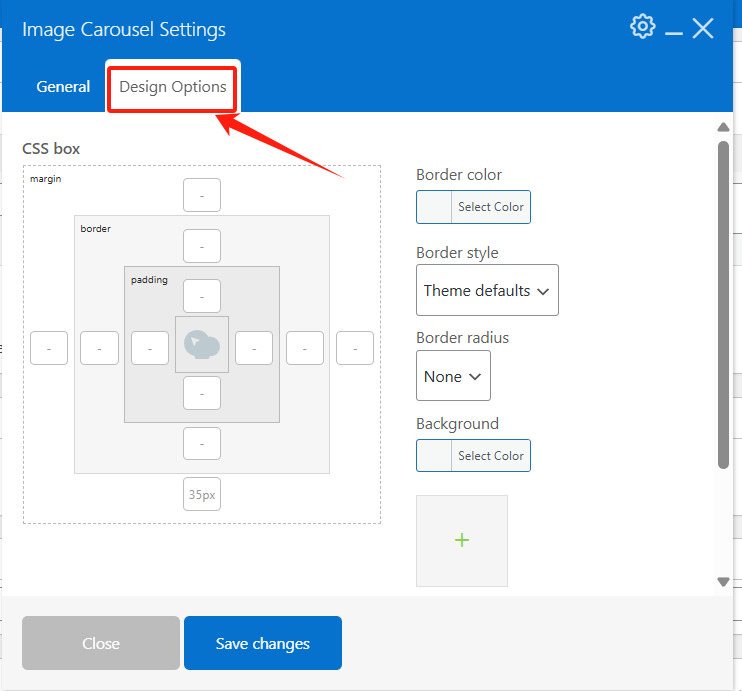Click the green plus add image icon
742x691 pixels.
point(462,540)
